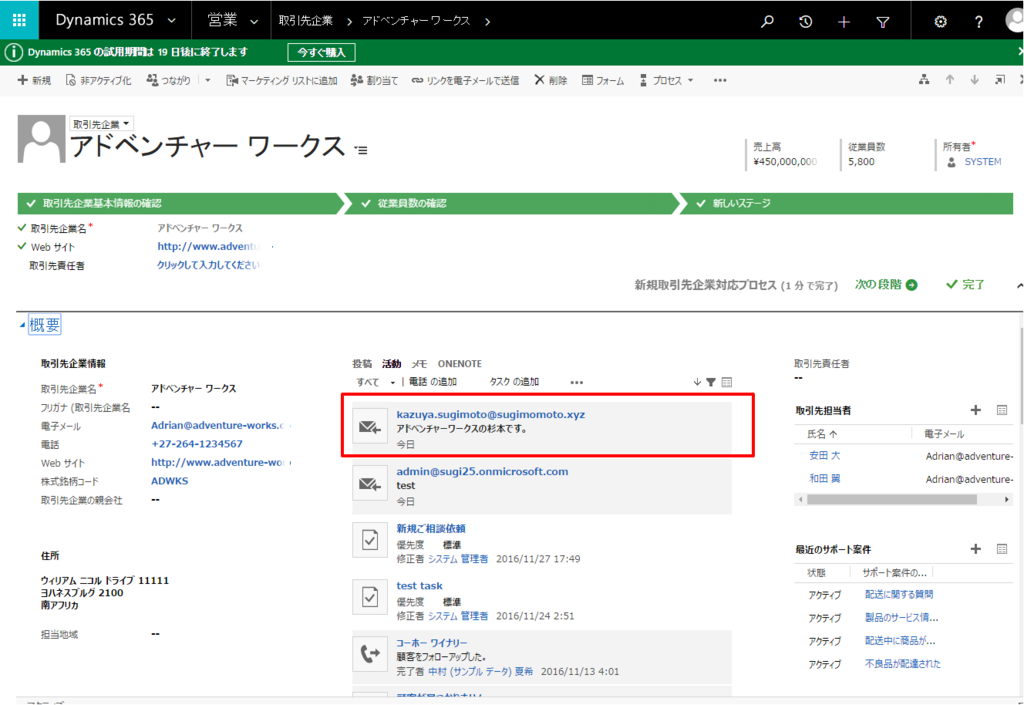1024x705 pixels.
Task: Click the hierarchy view icon
Action: click(924, 80)
